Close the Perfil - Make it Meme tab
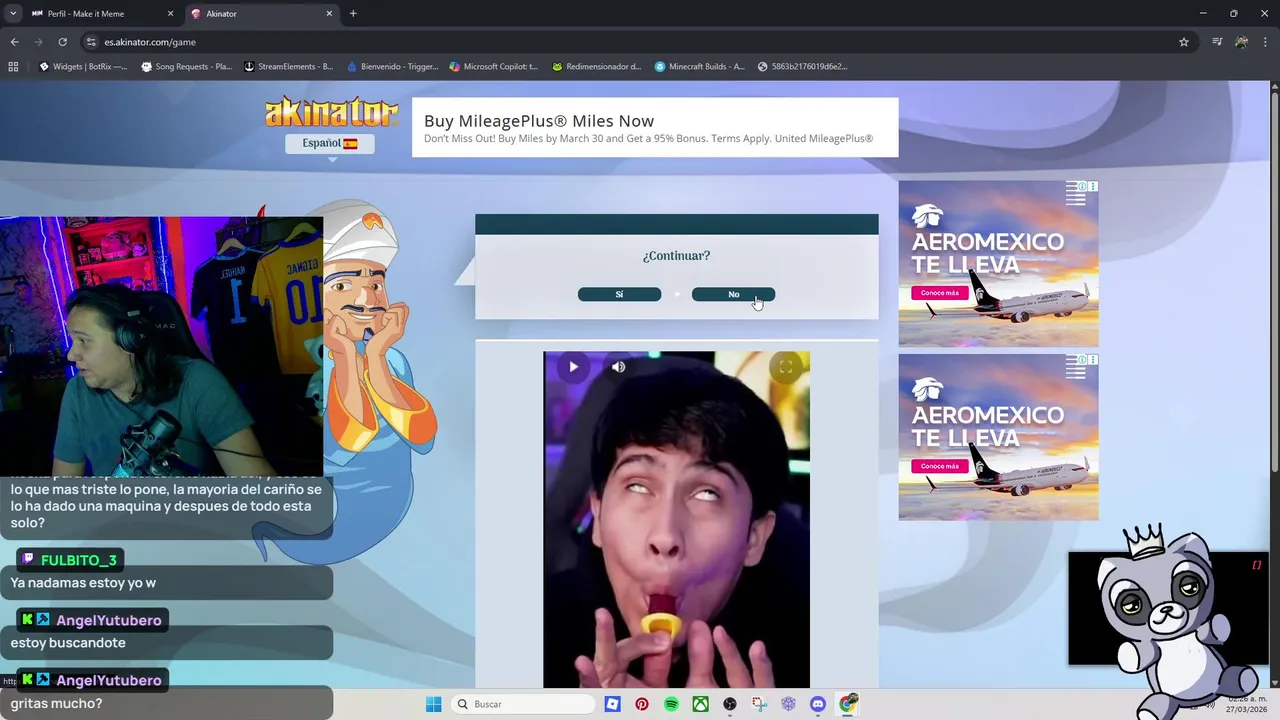1280x720 pixels. [170, 14]
